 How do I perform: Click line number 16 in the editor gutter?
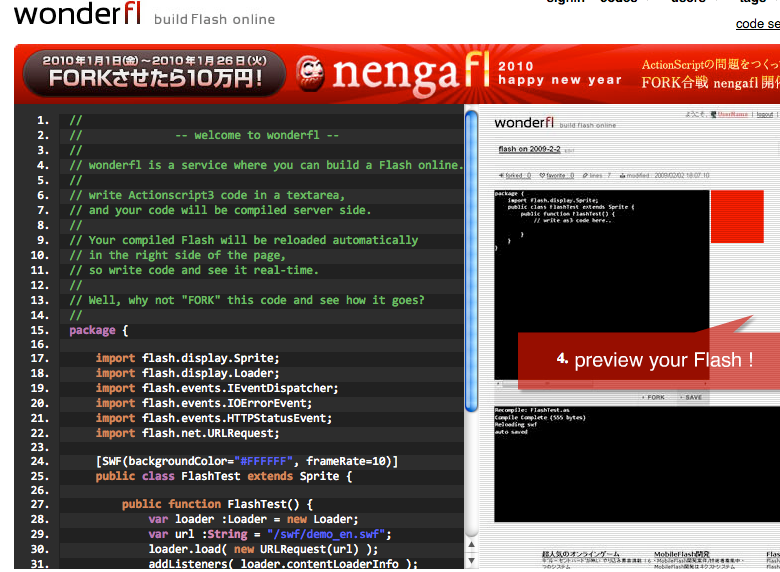40,344
